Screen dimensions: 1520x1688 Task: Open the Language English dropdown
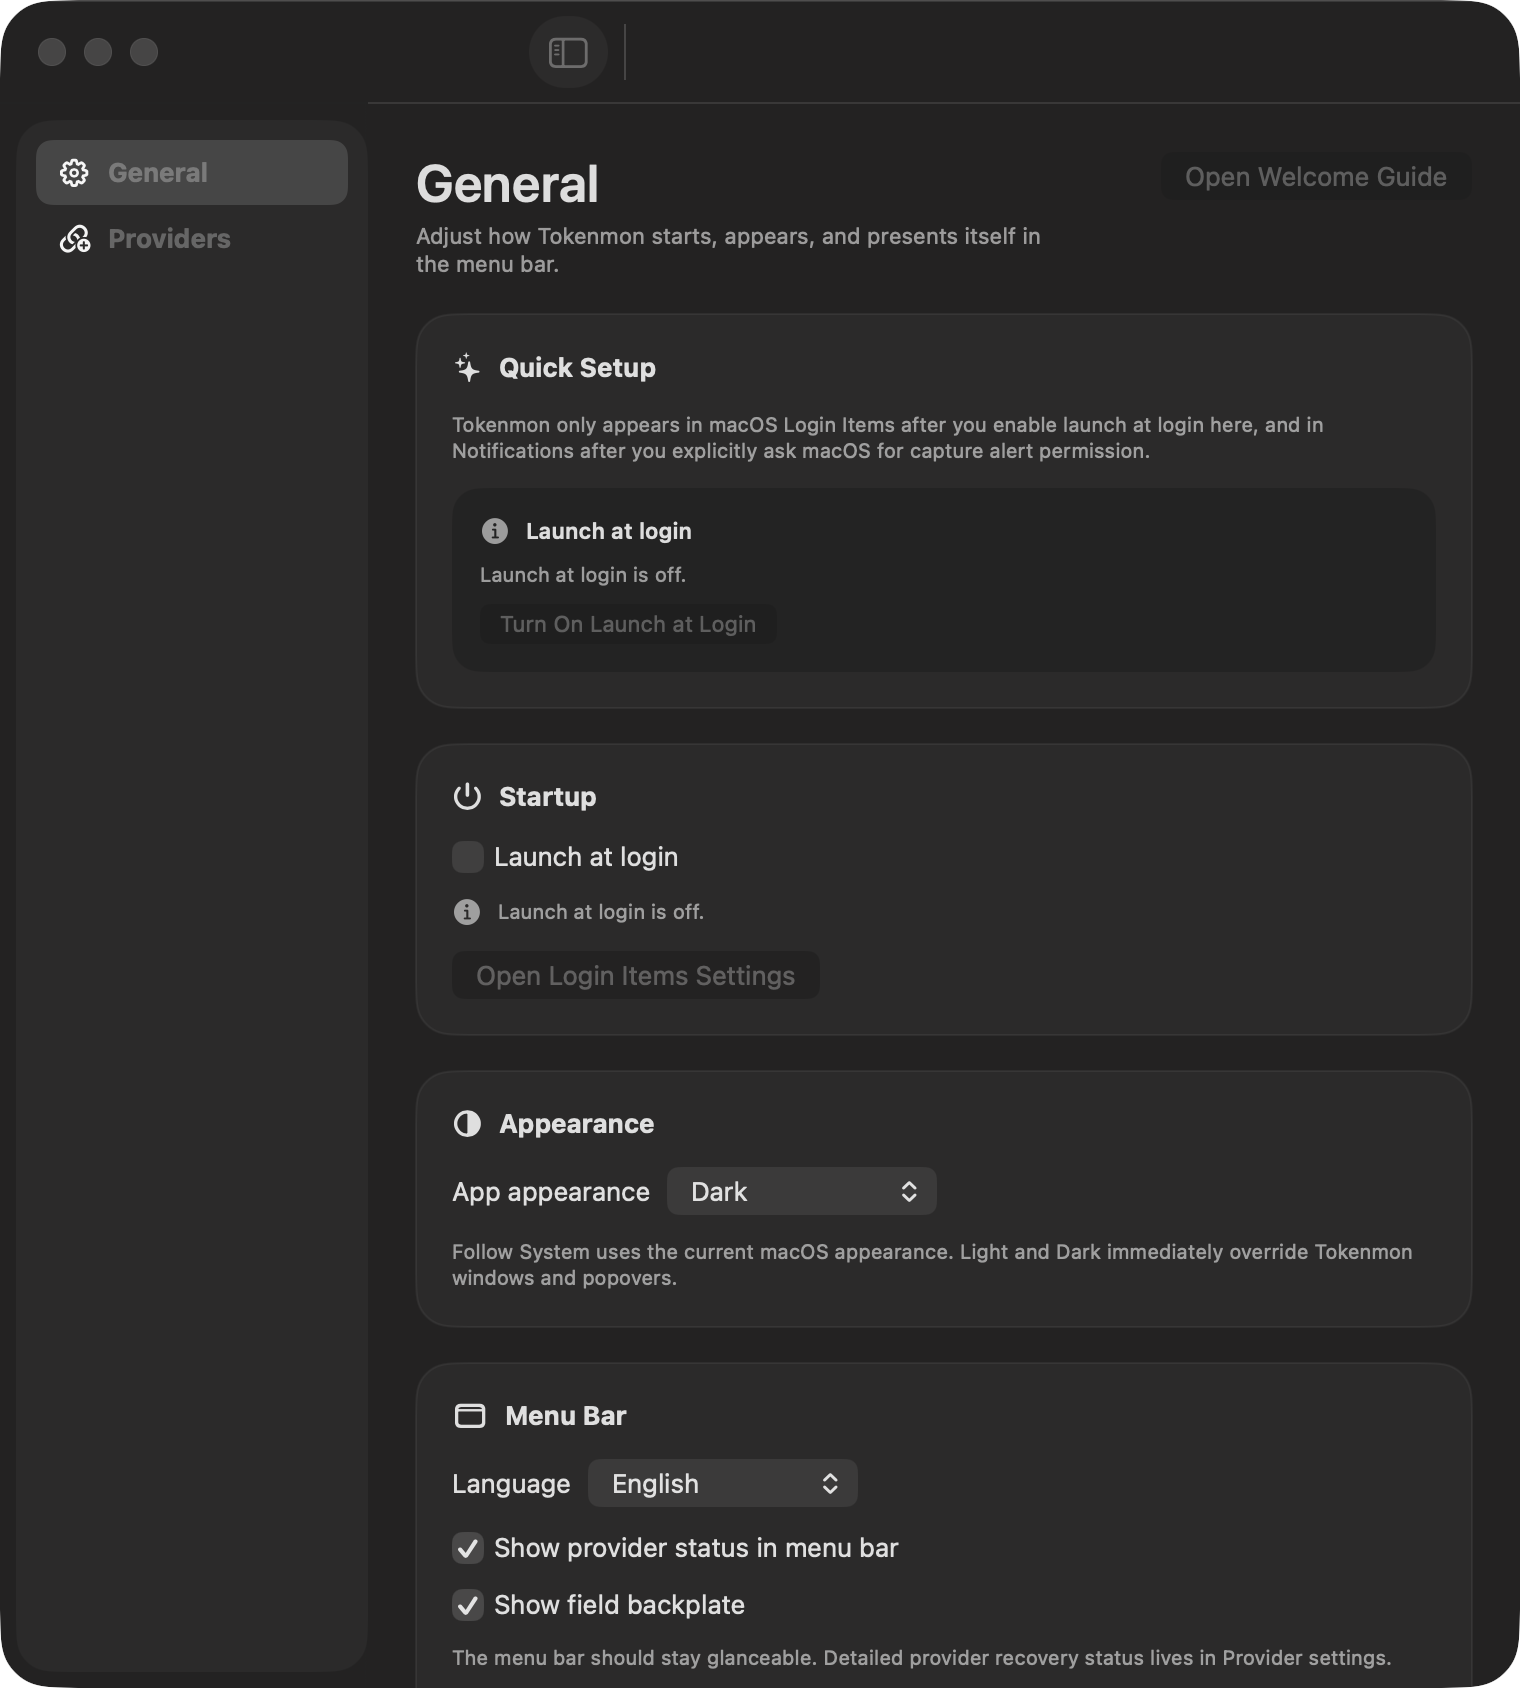tap(722, 1483)
